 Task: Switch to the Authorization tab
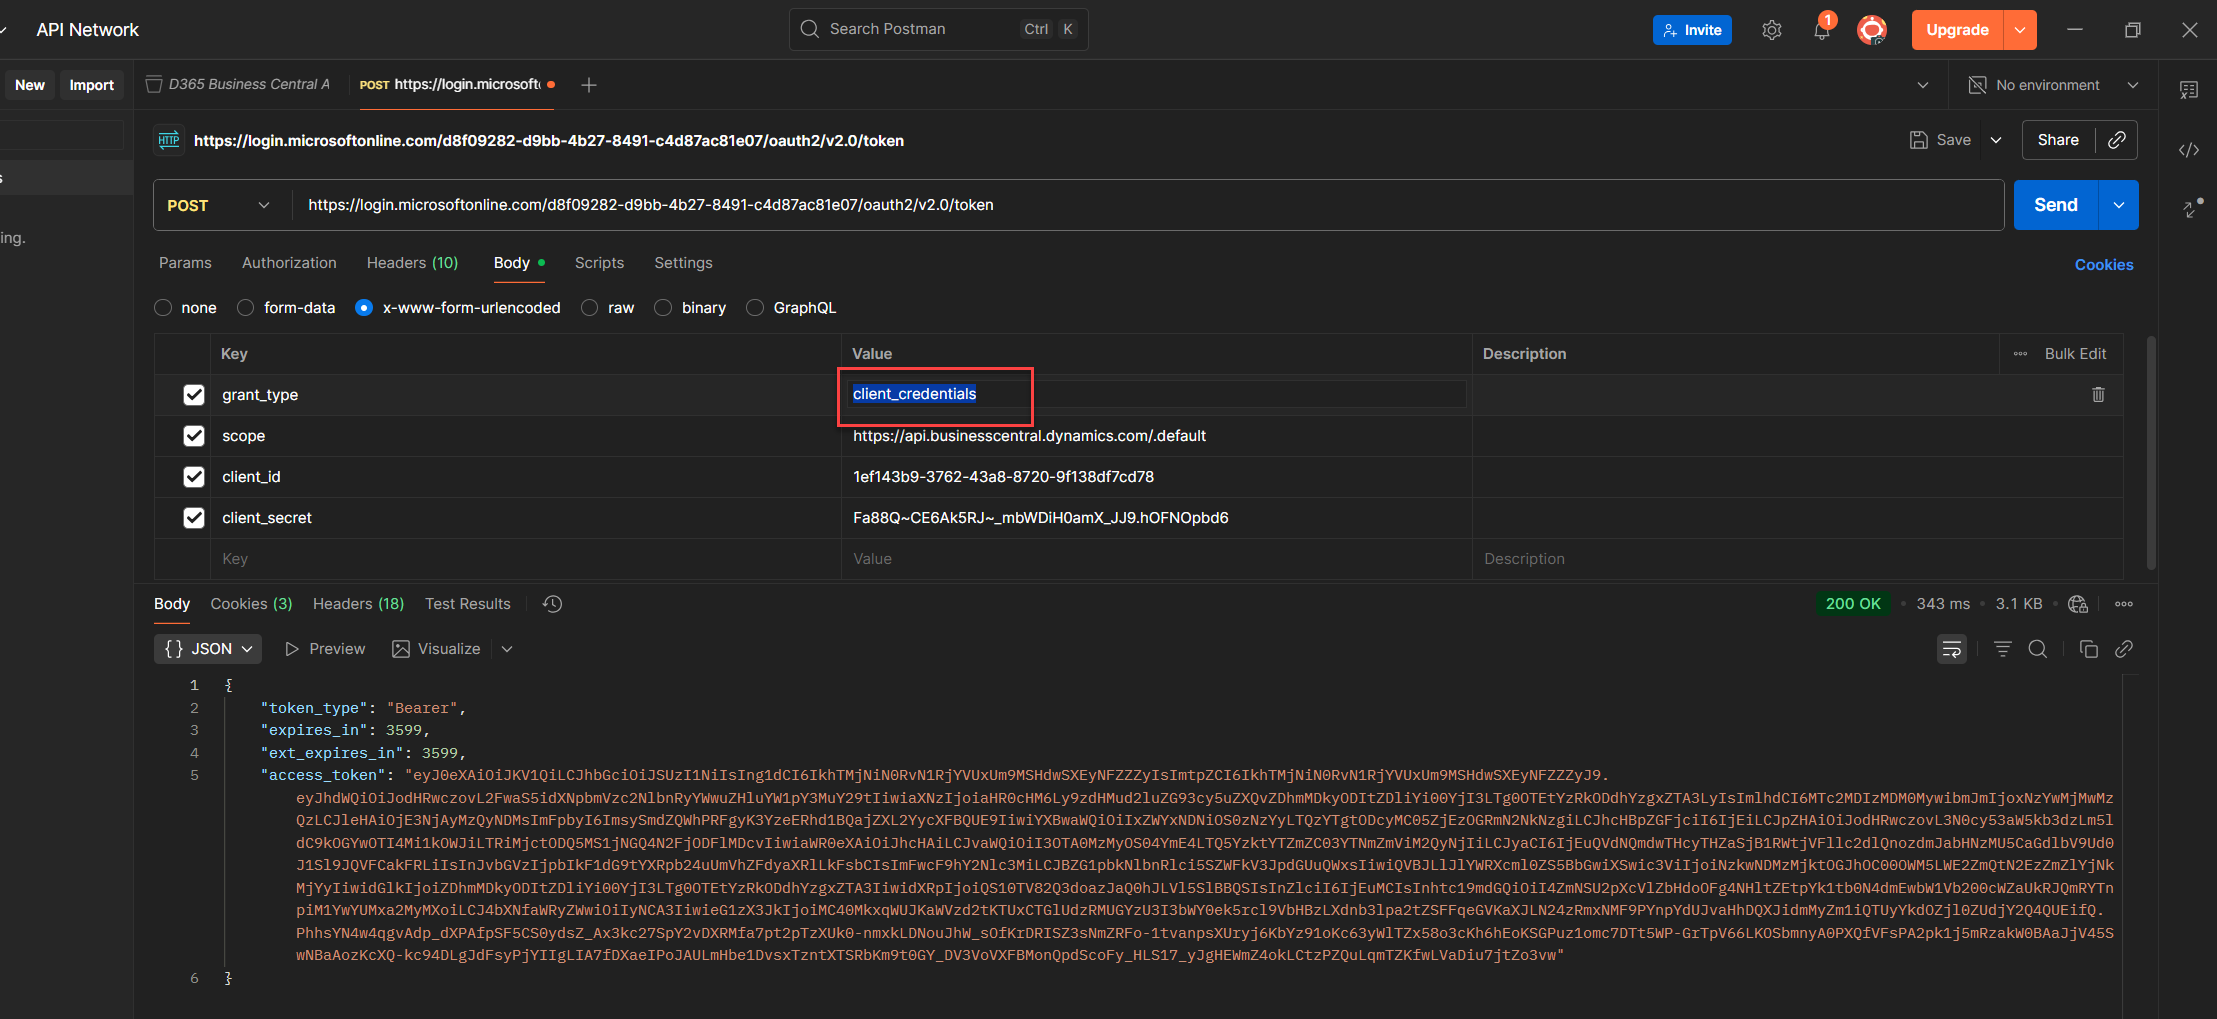[289, 263]
